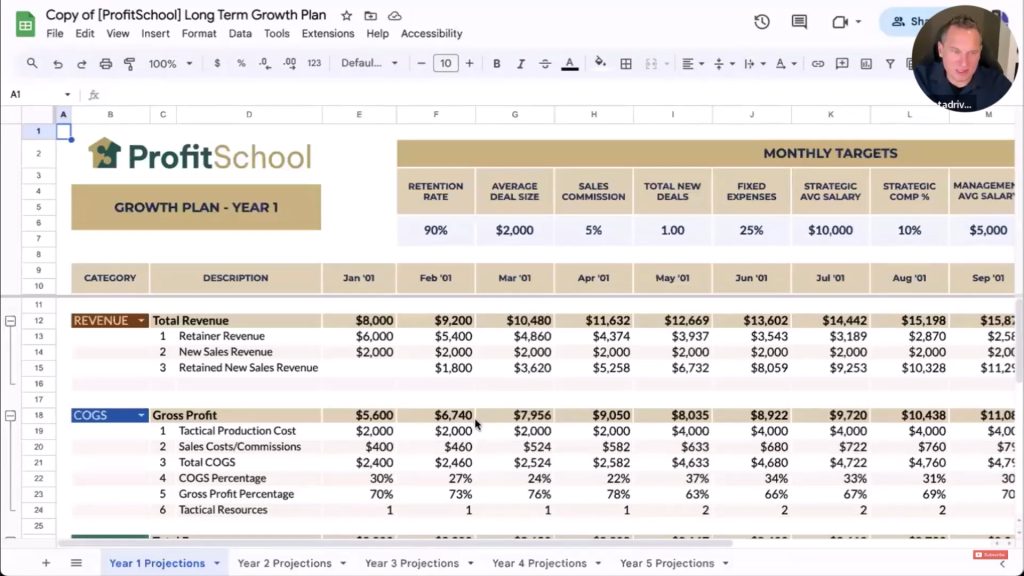
Task: Toggle bold formatting
Action: 496,63
